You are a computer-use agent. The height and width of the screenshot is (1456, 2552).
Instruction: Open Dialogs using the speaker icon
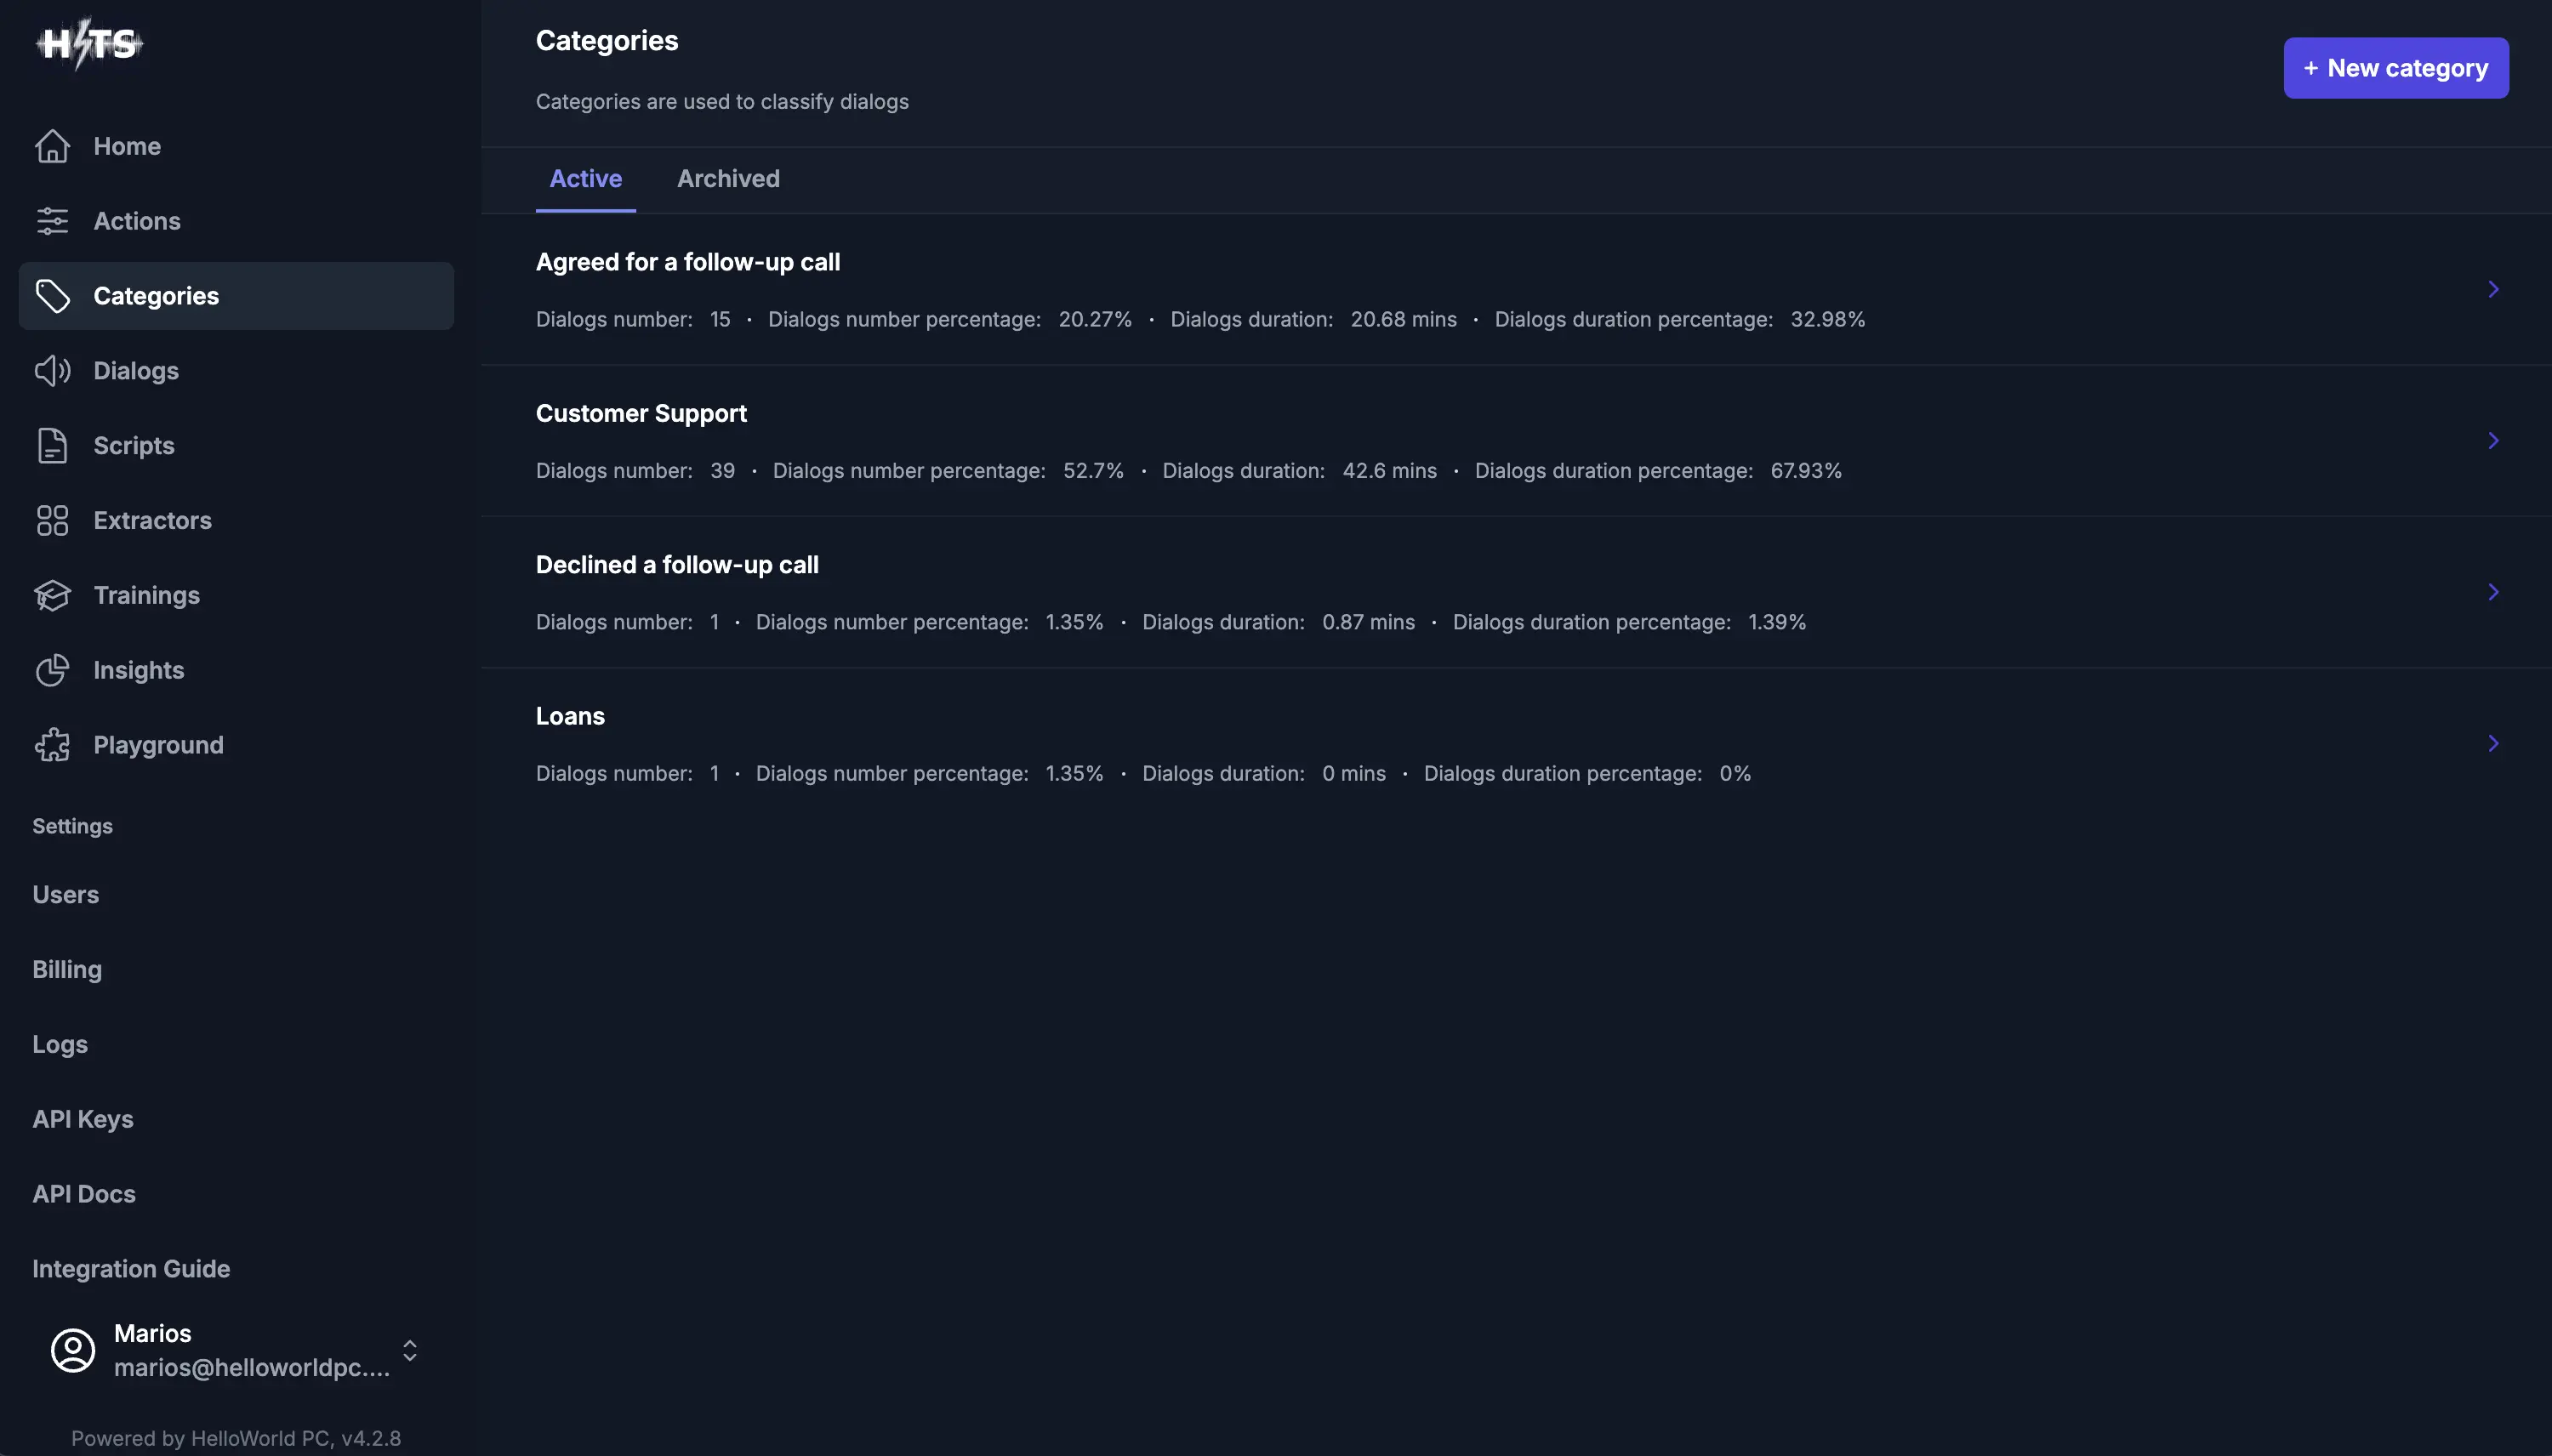point(52,370)
